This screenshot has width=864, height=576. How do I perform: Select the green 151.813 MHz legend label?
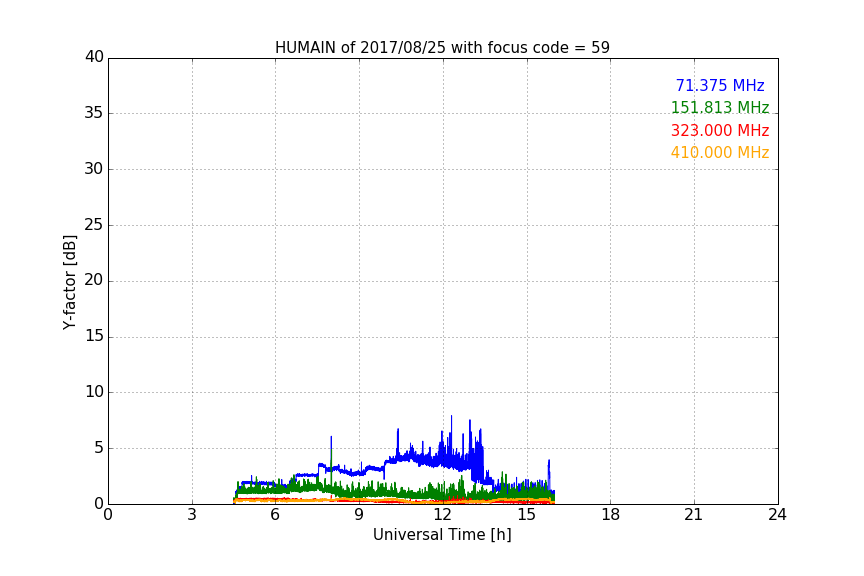(720, 107)
